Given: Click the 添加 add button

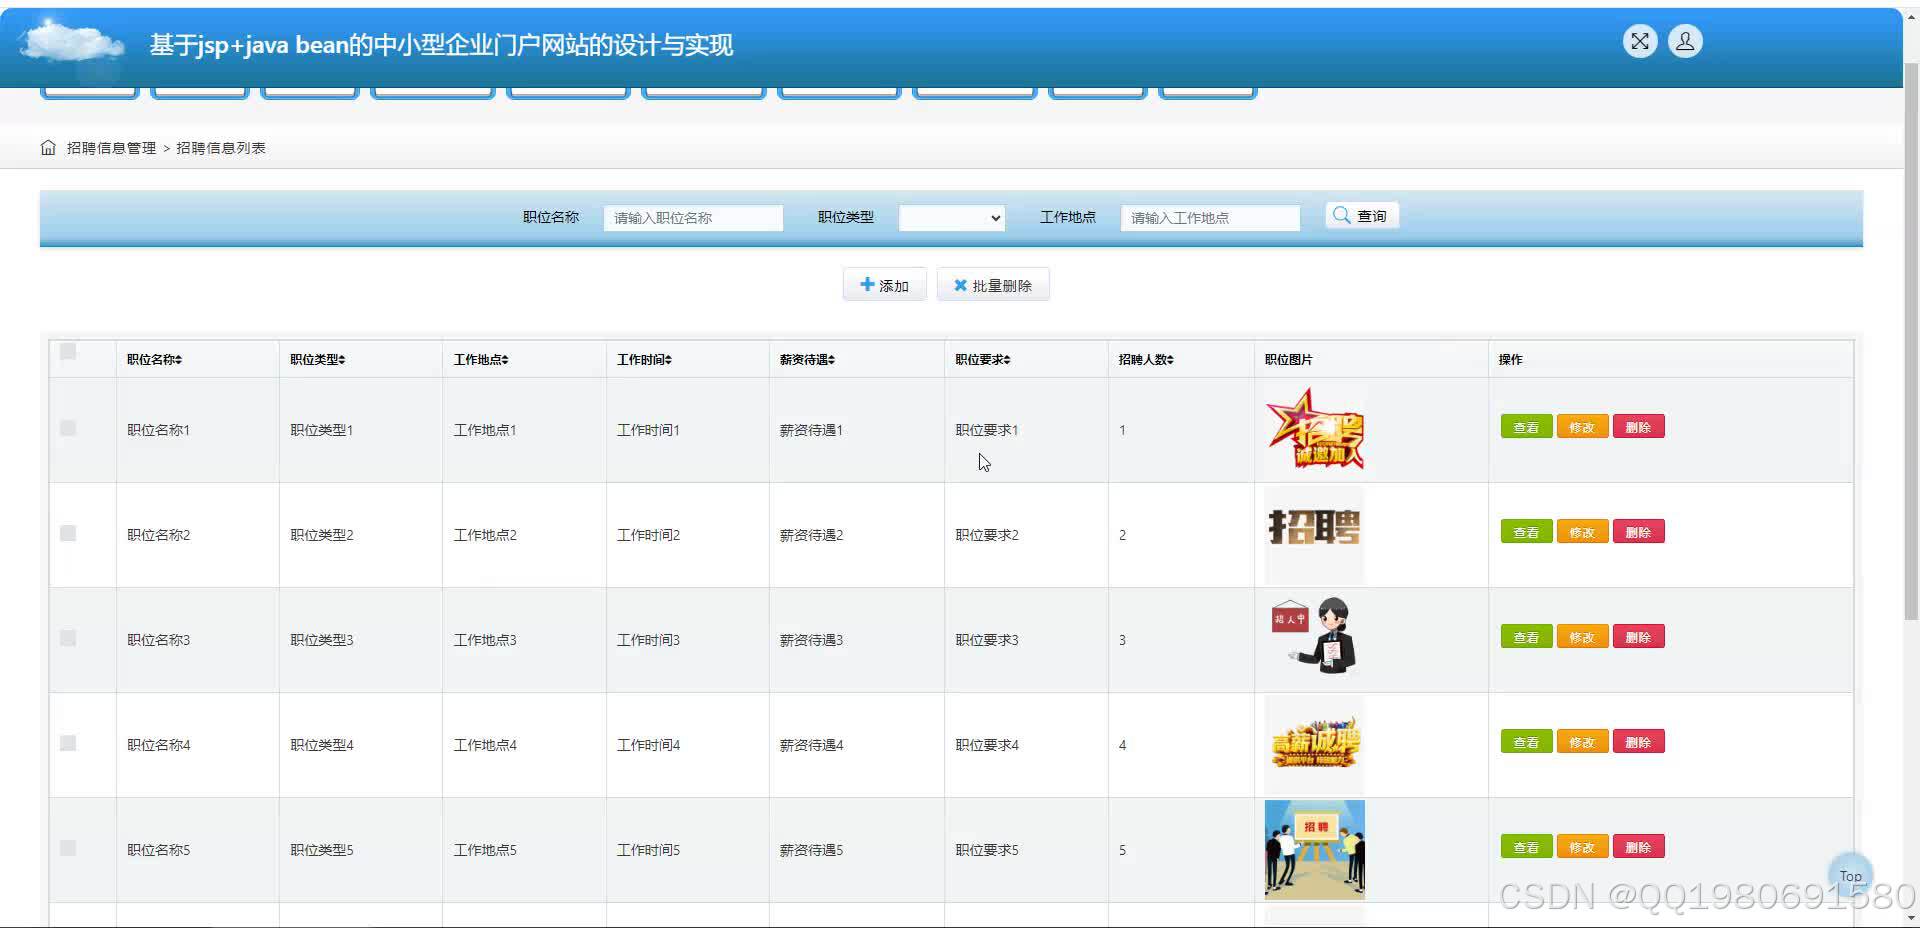Looking at the screenshot, I should (884, 285).
